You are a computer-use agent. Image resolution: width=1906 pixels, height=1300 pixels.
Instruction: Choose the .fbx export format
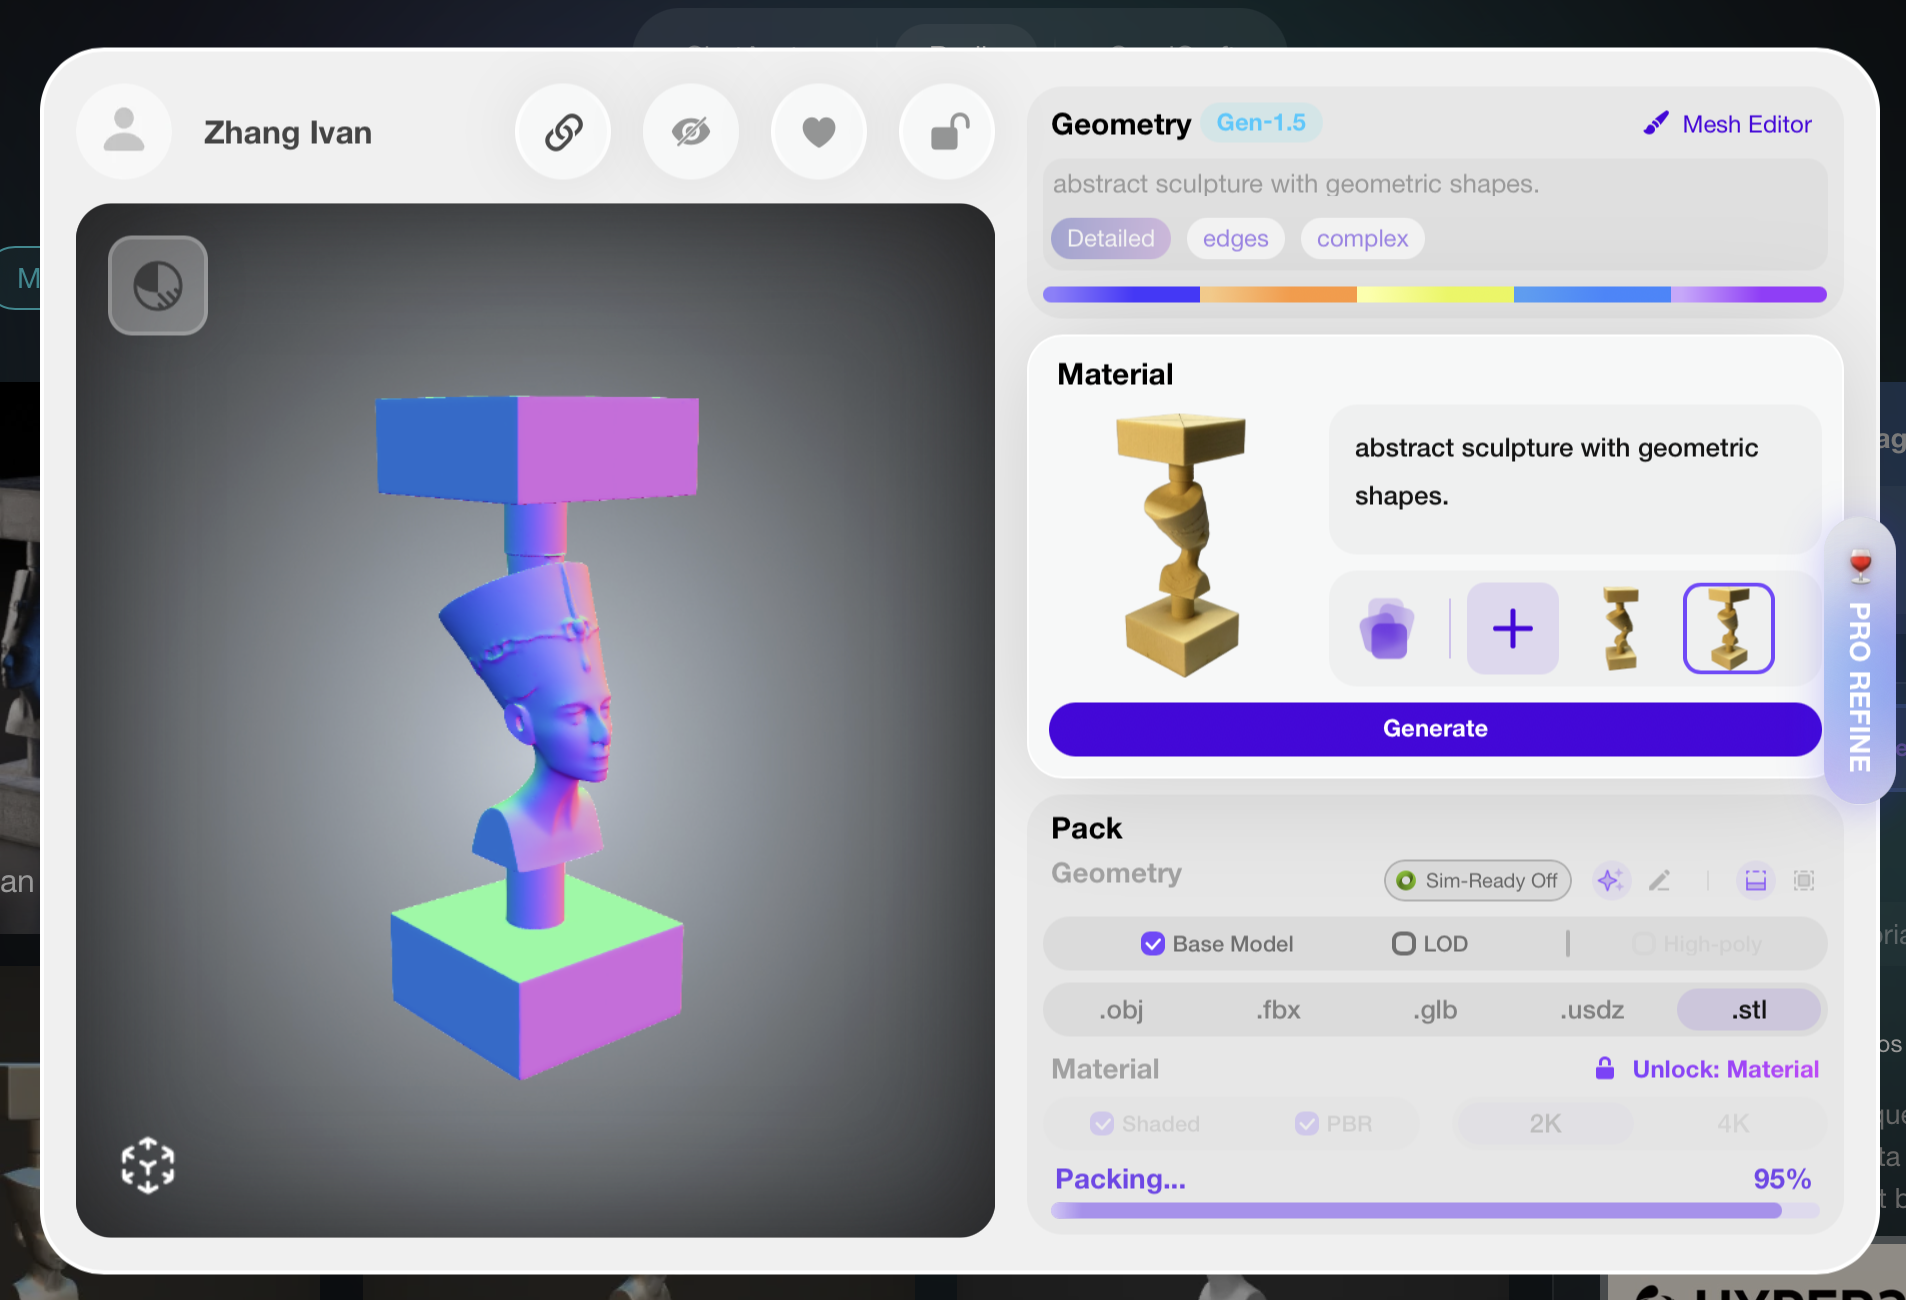pos(1278,1010)
